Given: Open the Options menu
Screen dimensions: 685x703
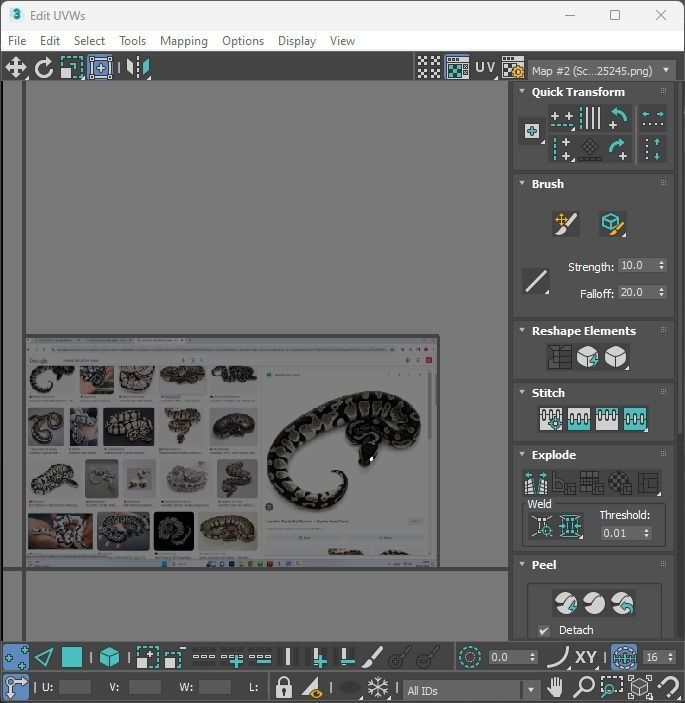Looking at the screenshot, I should pyautogui.click(x=243, y=41).
